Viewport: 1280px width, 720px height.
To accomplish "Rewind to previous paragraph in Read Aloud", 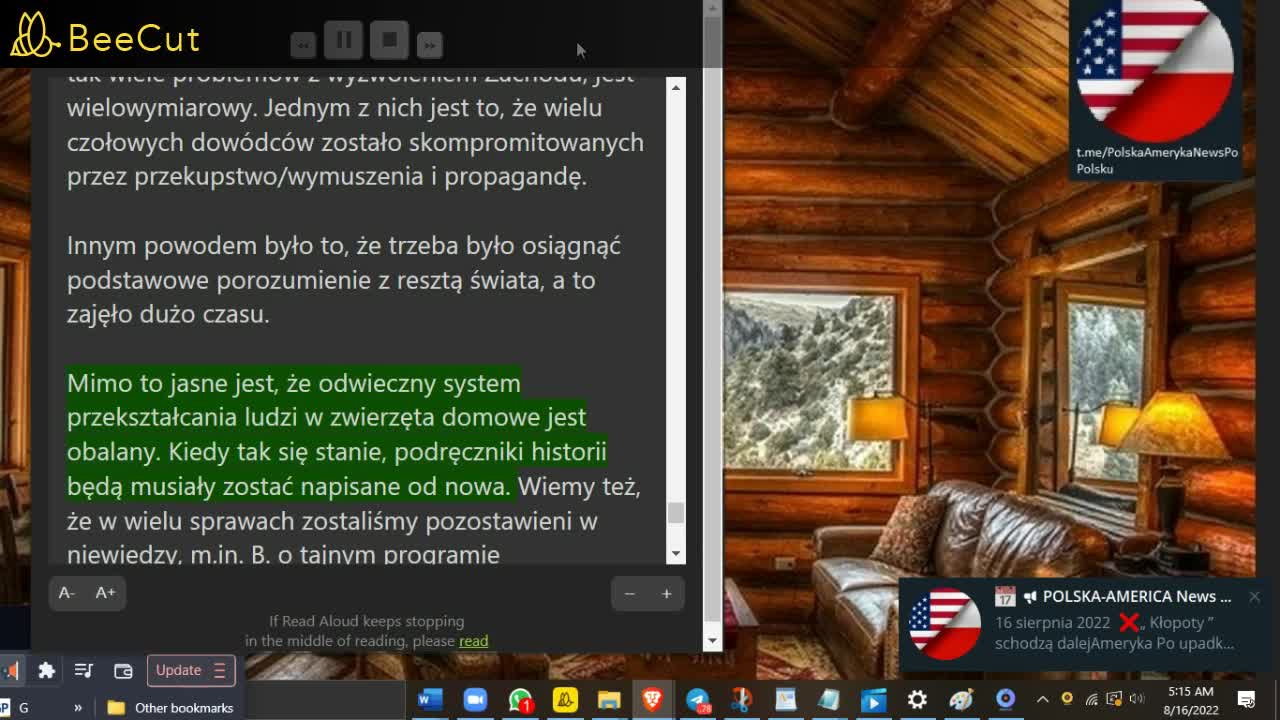I will [x=303, y=44].
